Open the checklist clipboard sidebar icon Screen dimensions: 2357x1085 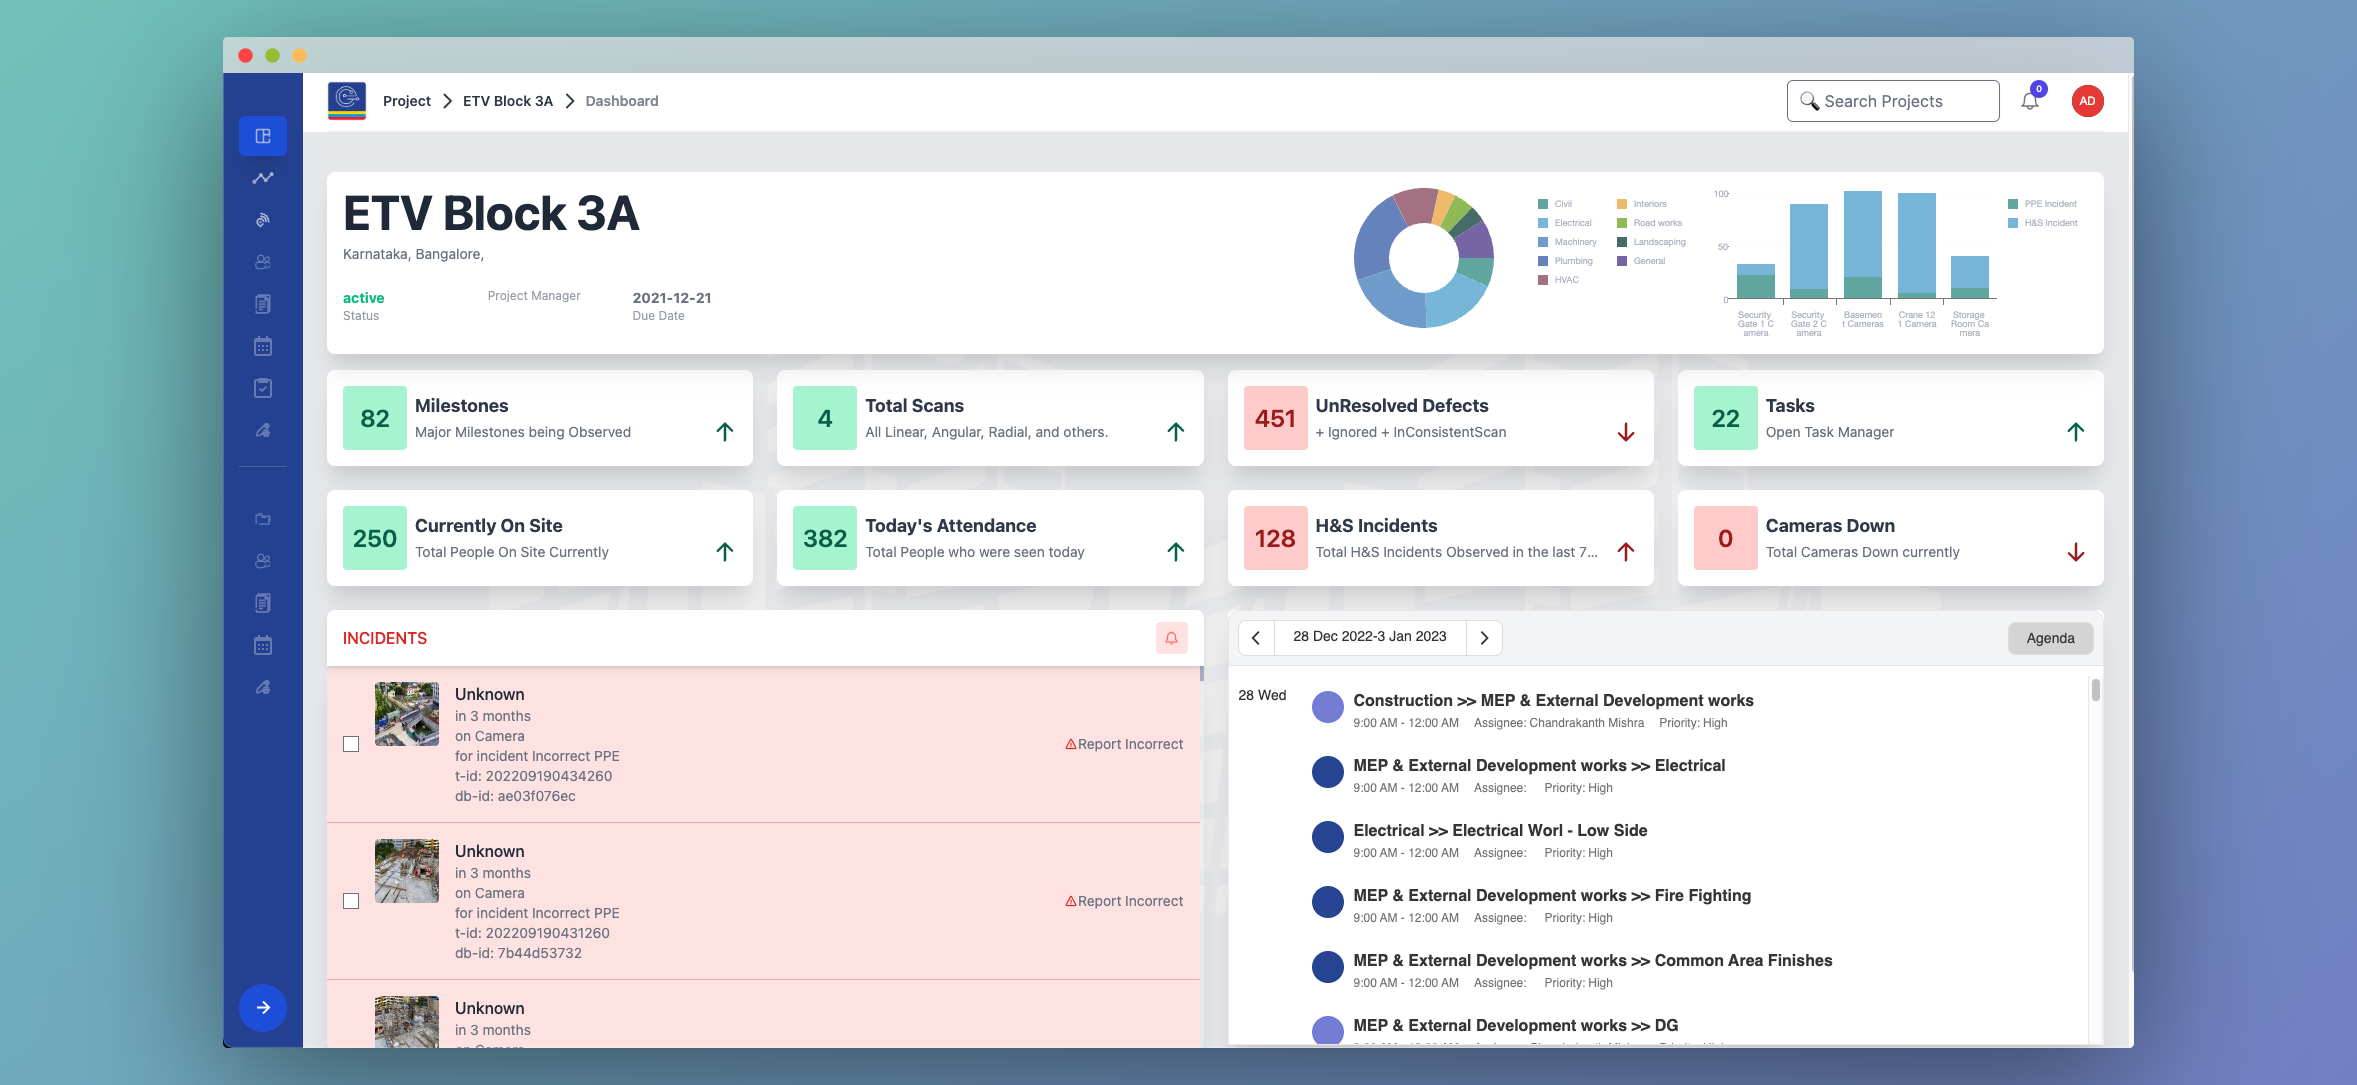click(x=263, y=388)
